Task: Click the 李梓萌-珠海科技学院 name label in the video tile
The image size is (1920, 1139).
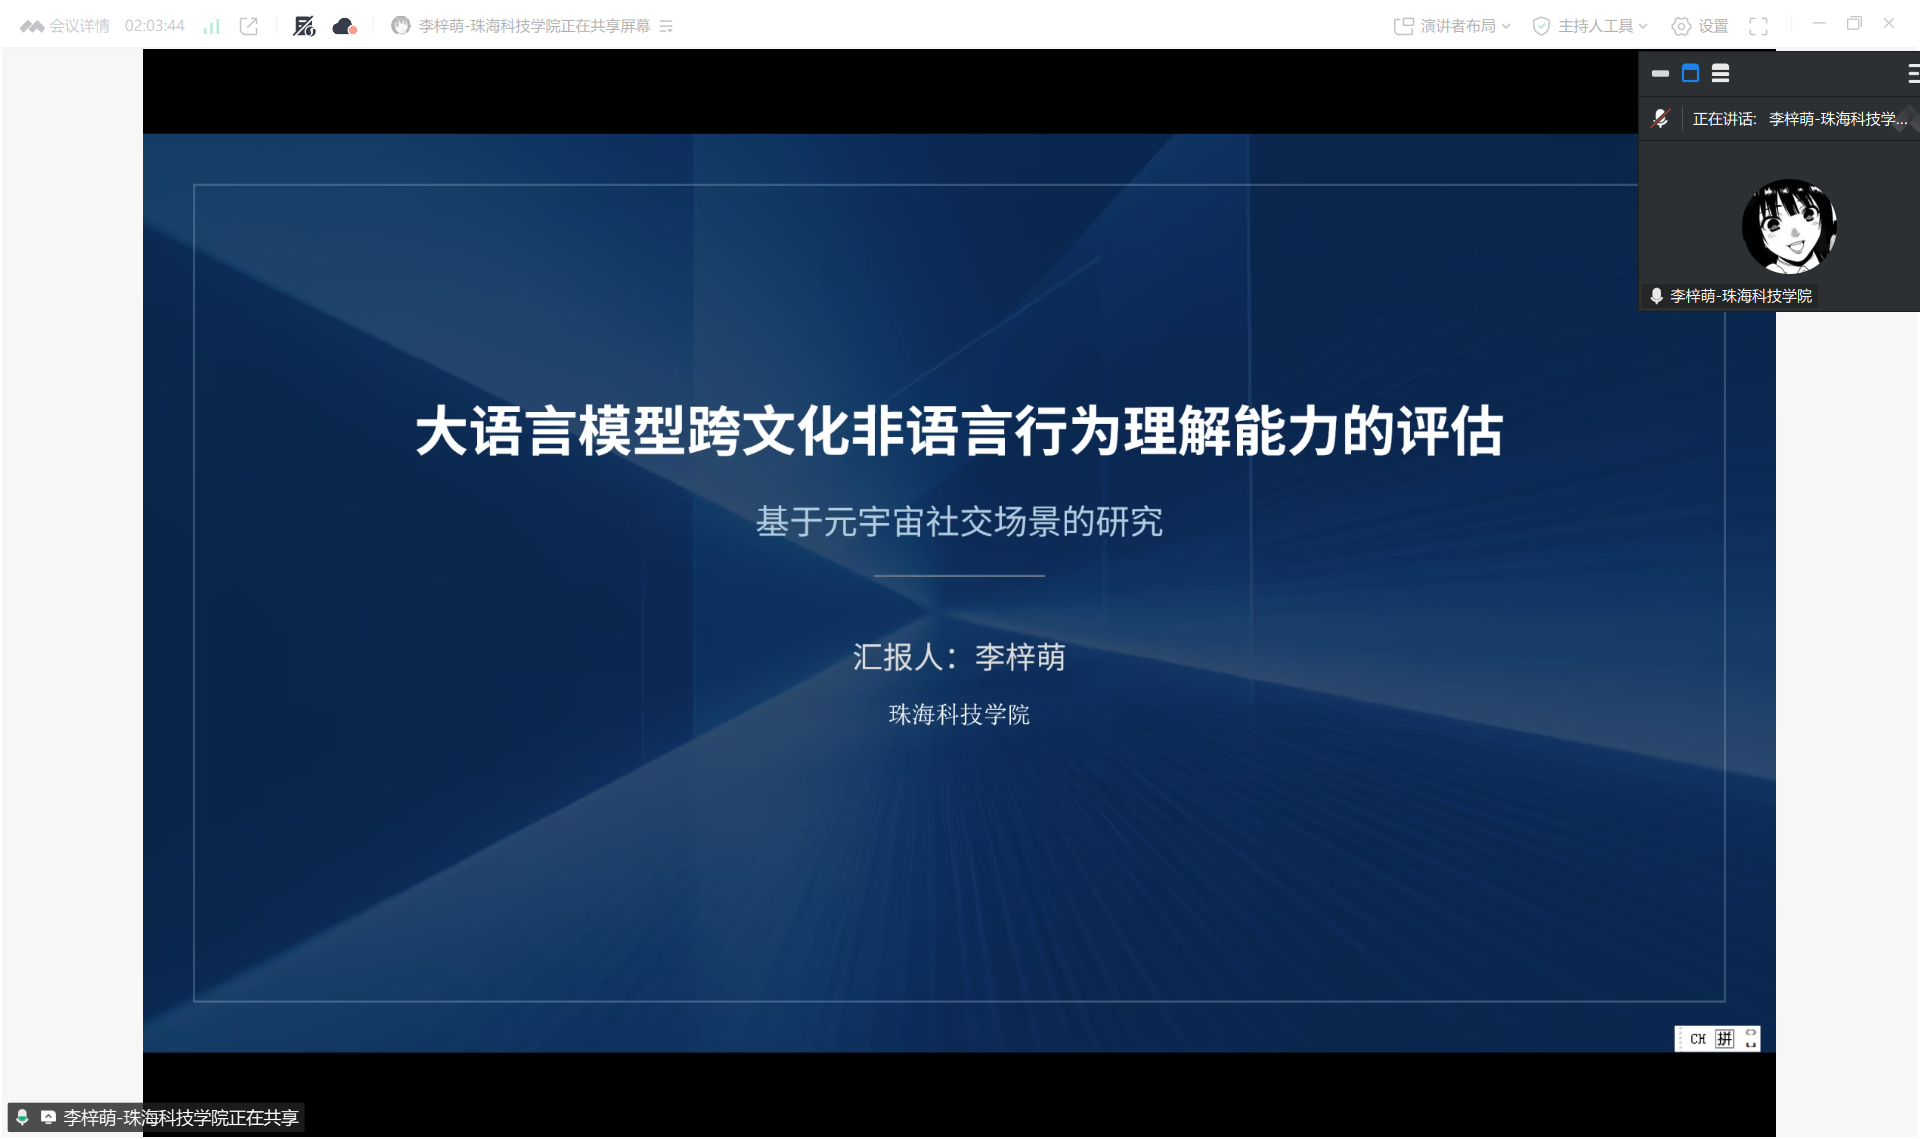Action: point(1740,296)
